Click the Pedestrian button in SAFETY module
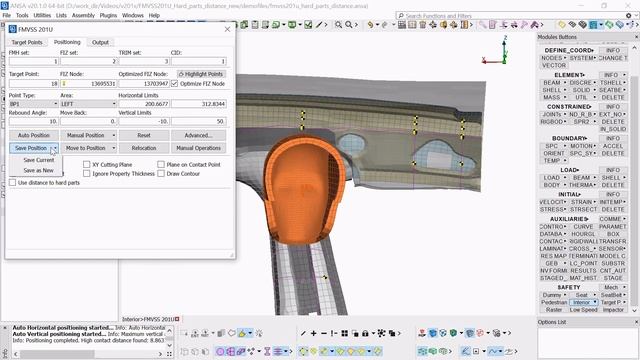This screenshot has height=360, width=640. (x=554, y=302)
